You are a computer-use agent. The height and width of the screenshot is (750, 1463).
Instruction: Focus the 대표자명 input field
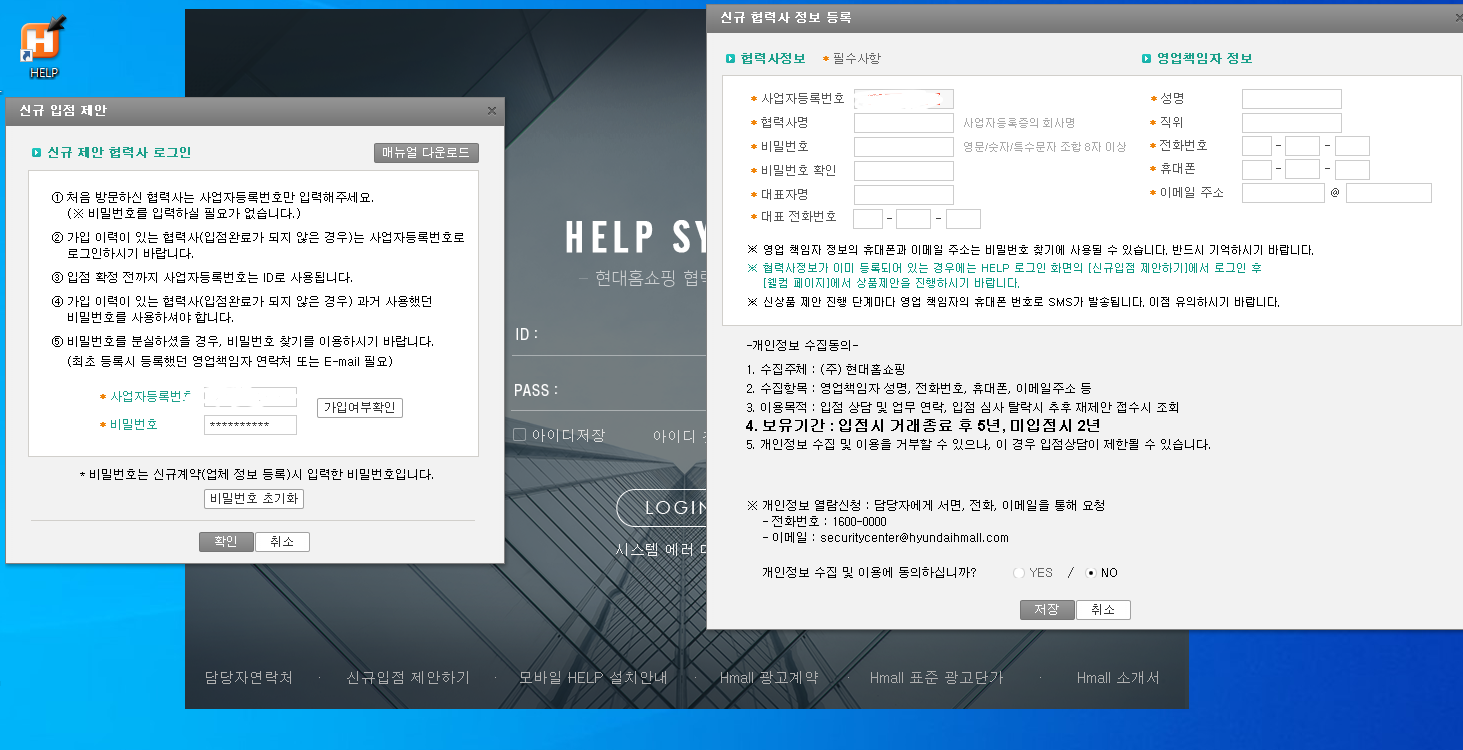tap(904, 195)
